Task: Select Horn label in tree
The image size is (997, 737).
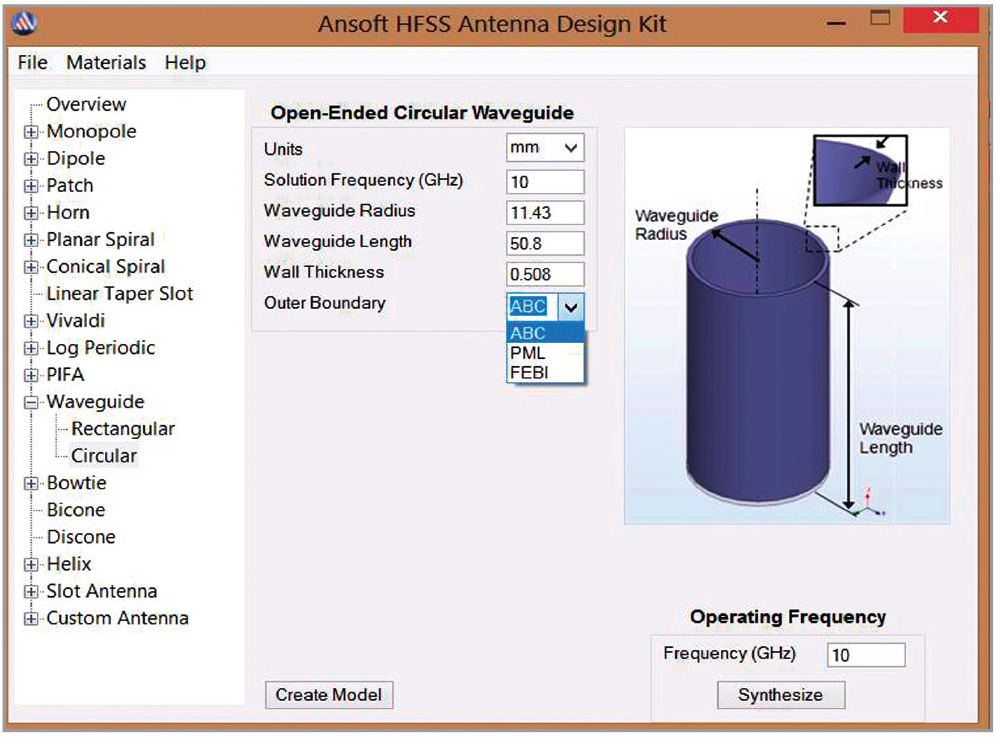Action: pos(68,212)
